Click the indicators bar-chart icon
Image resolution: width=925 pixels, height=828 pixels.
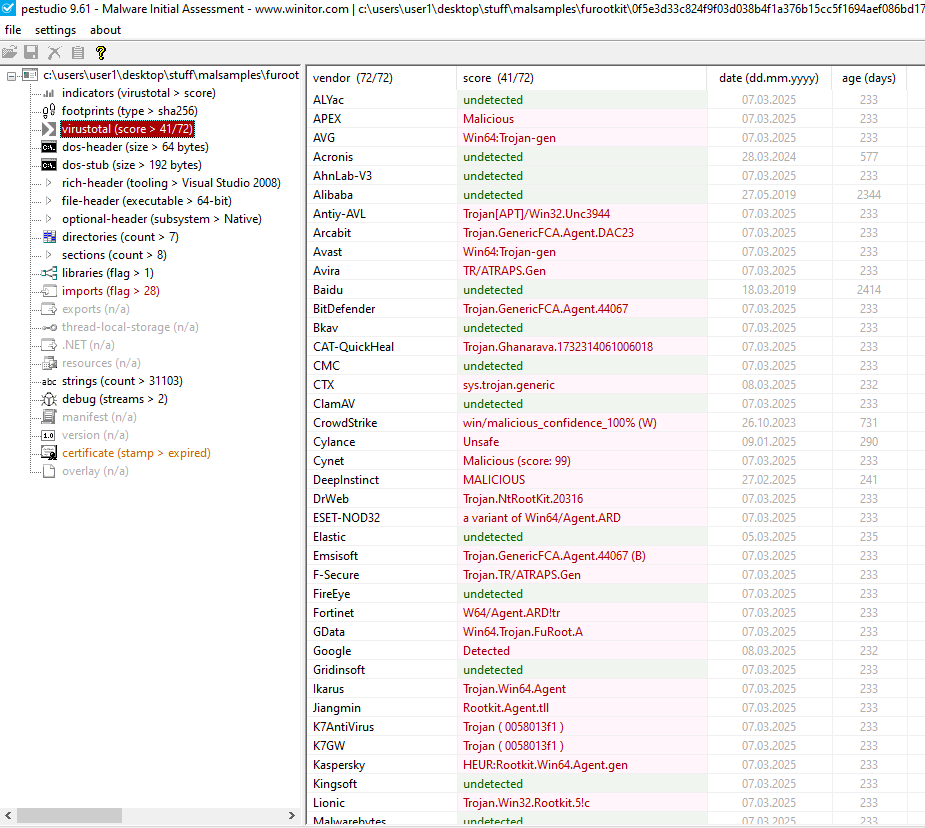[x=49, y=93]
